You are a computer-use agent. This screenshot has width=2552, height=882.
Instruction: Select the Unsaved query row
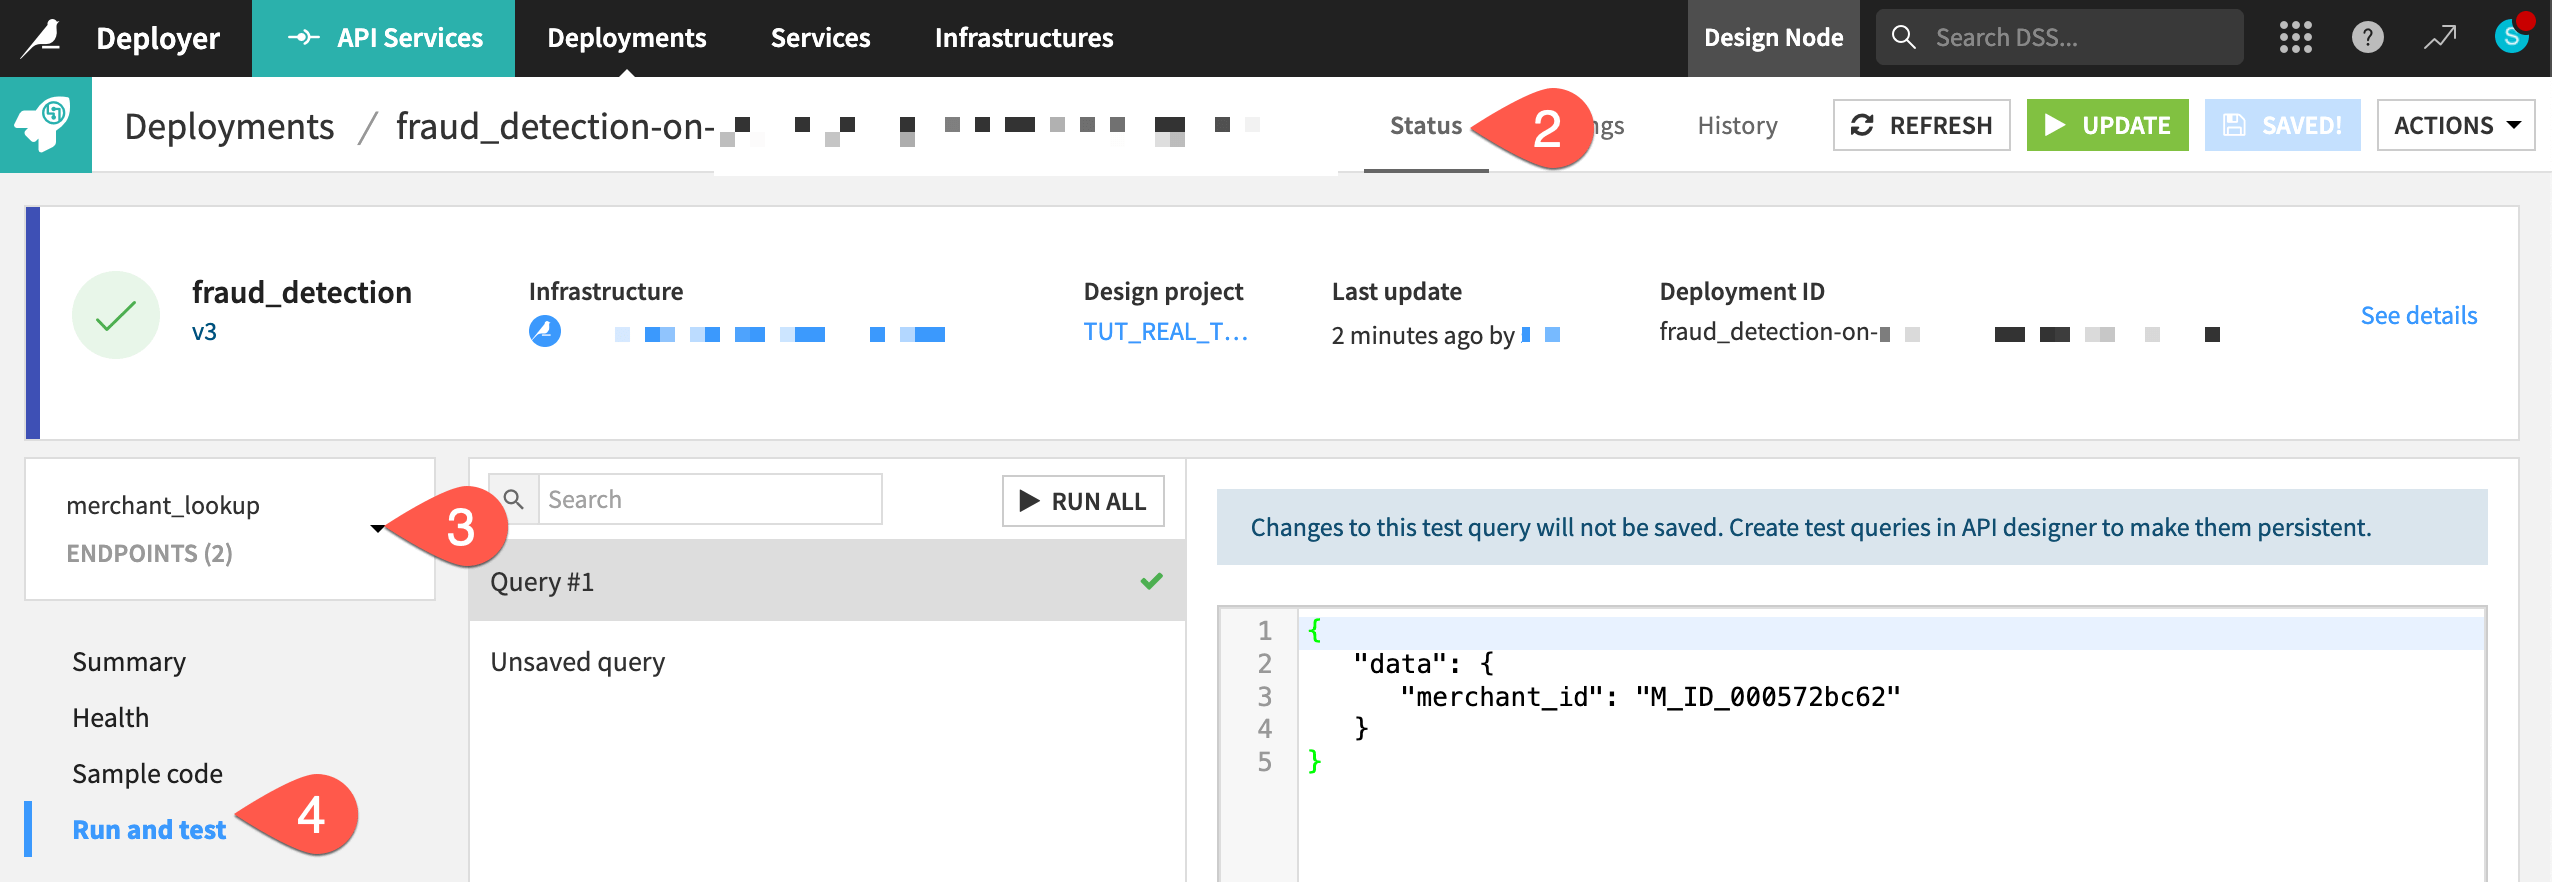click(x=827, y=662)
